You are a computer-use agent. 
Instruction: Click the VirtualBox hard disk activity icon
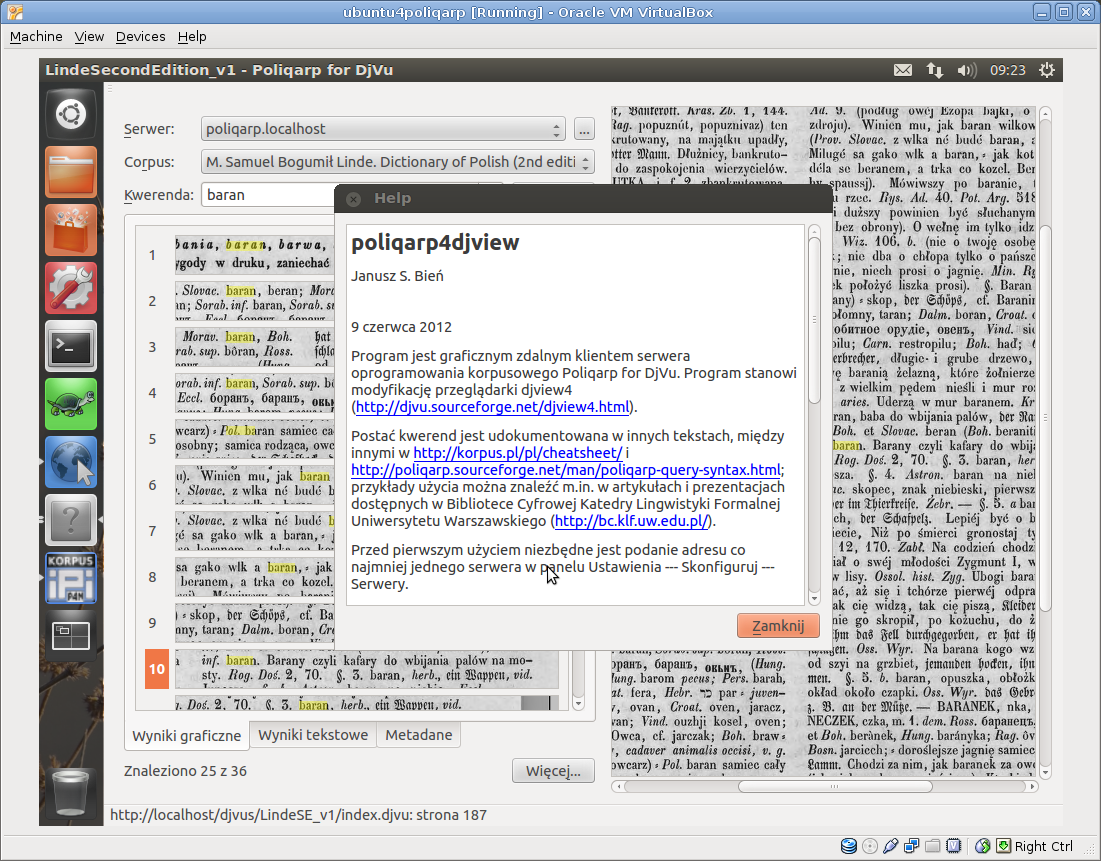(x=848, y=846)
